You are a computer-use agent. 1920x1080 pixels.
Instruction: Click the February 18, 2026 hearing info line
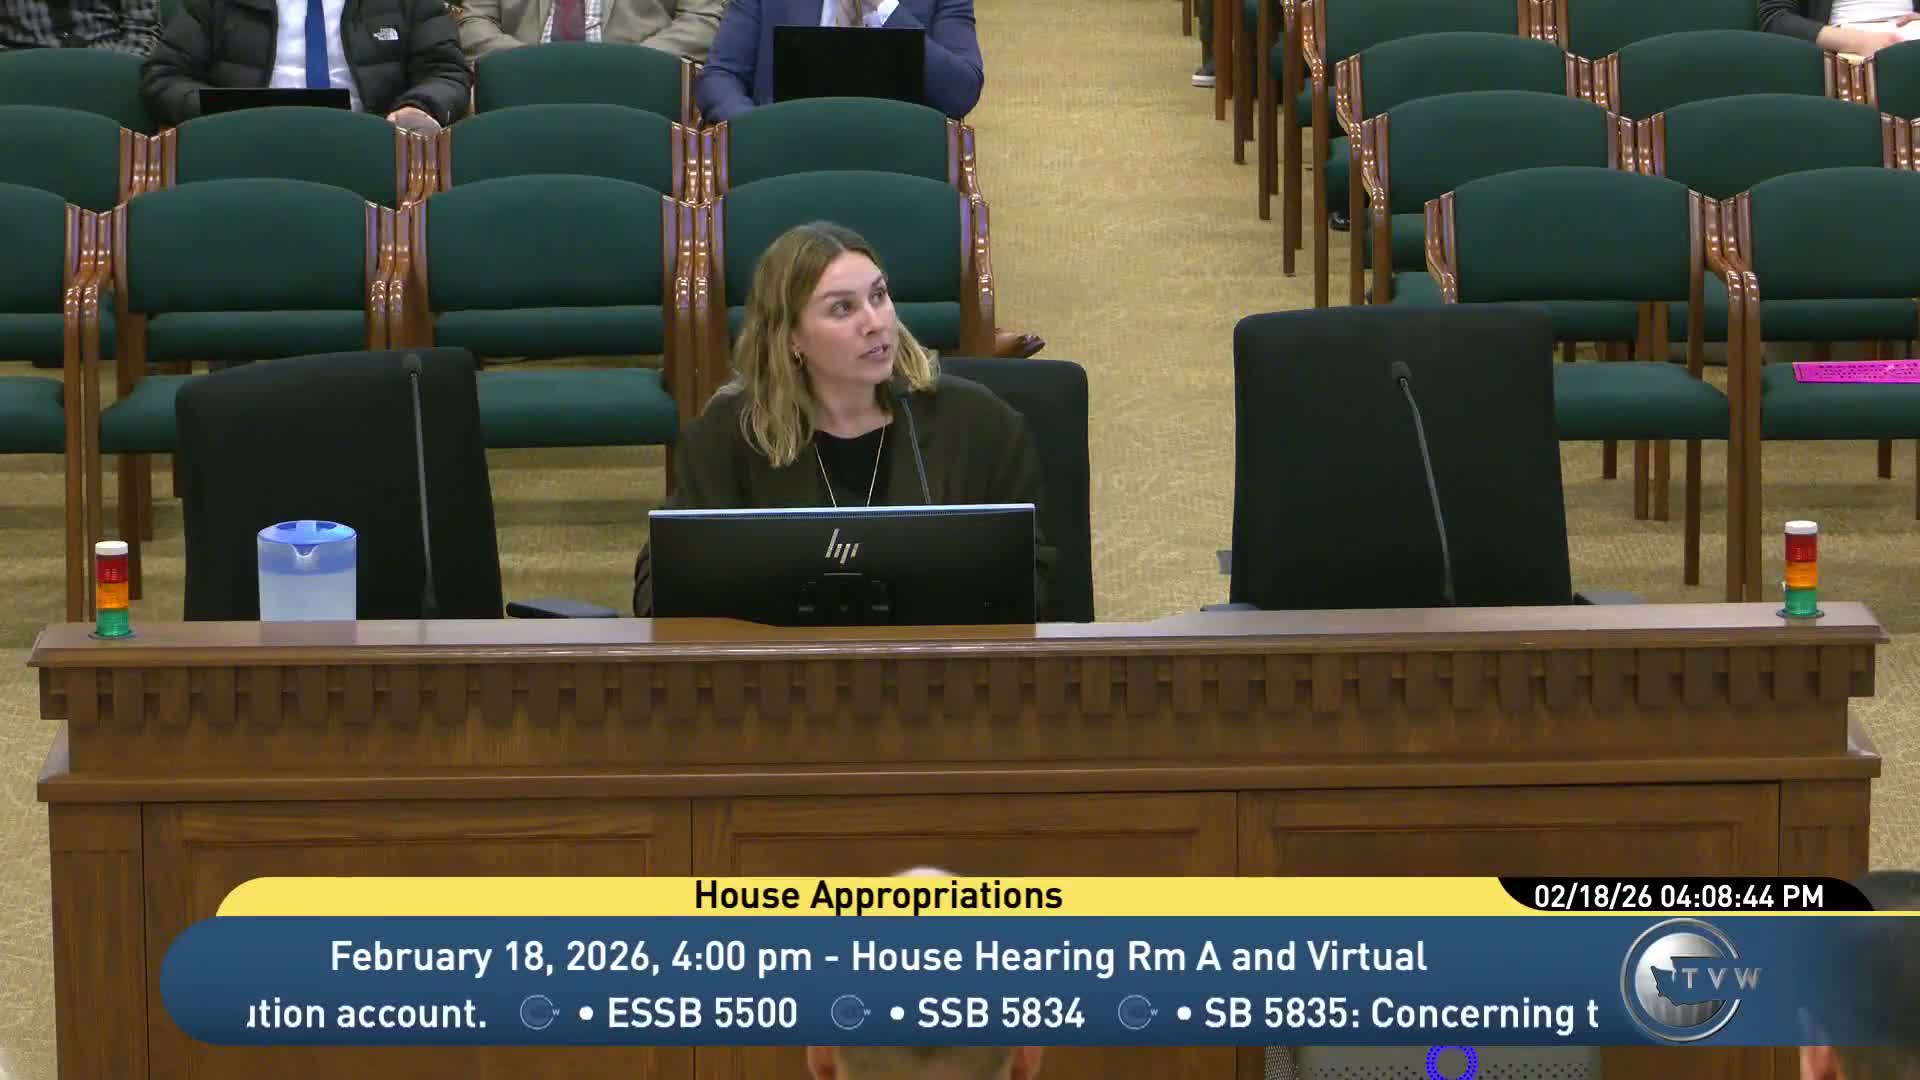coord(878,957)
